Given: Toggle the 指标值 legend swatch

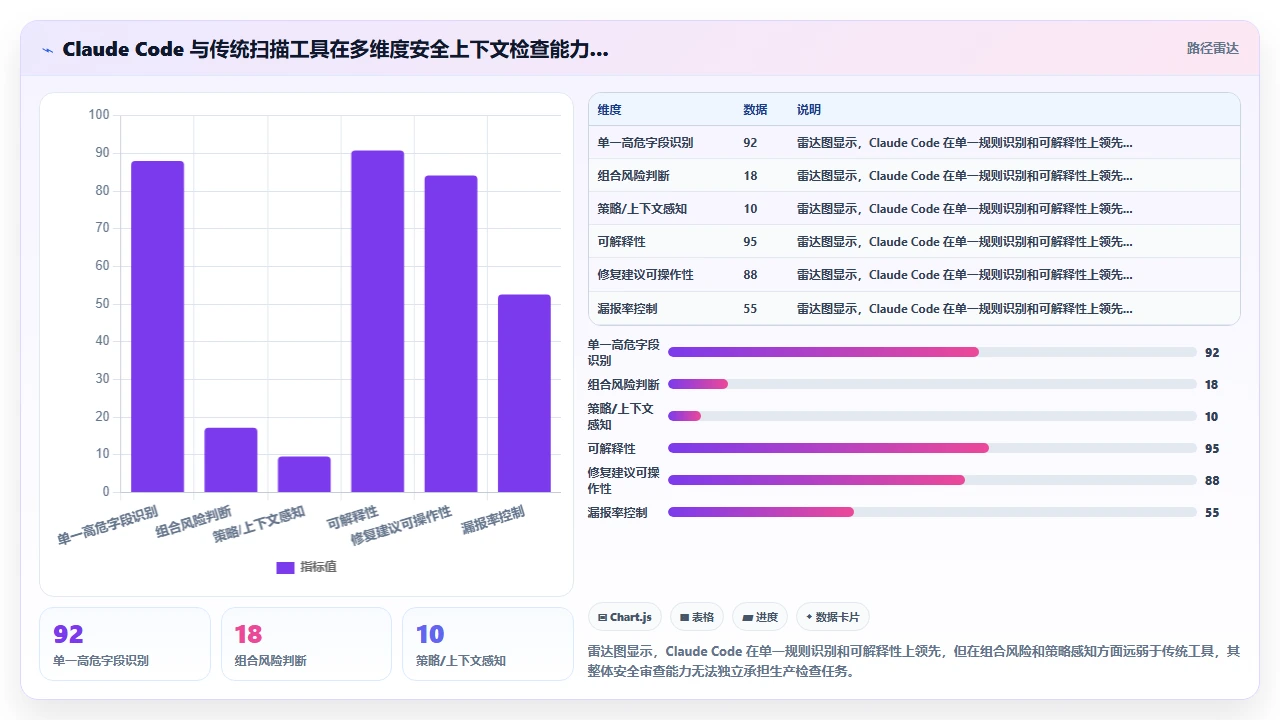Looking at the screenshot, I should pyautogui.click(x=285, y=567).
